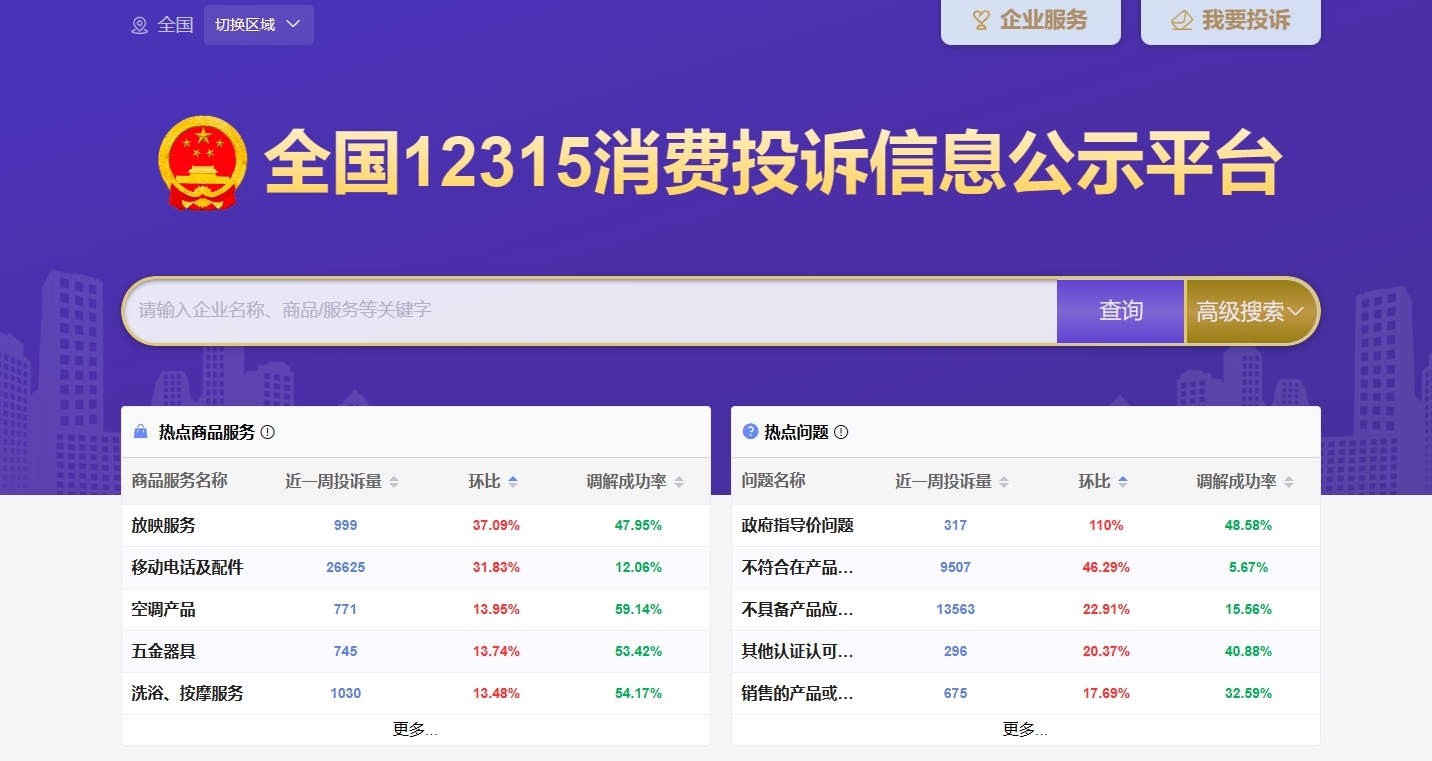The height and width of the screenshot is (761, 1432).
Task: Click the location pin icon beside 全国
Action: 140,25
